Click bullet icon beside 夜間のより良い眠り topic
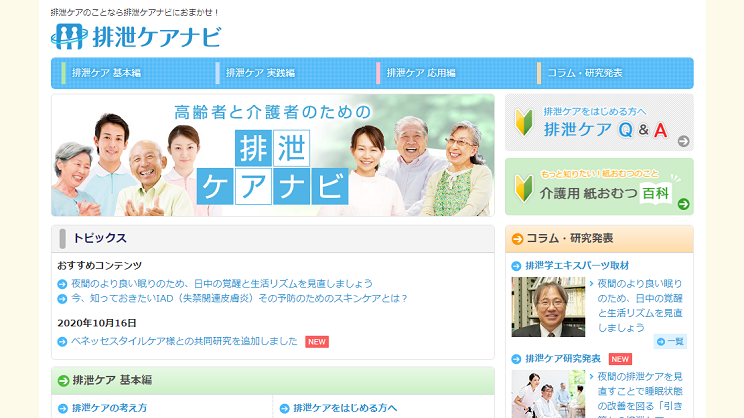Screen dimensions: 744x418 (62, 284)
